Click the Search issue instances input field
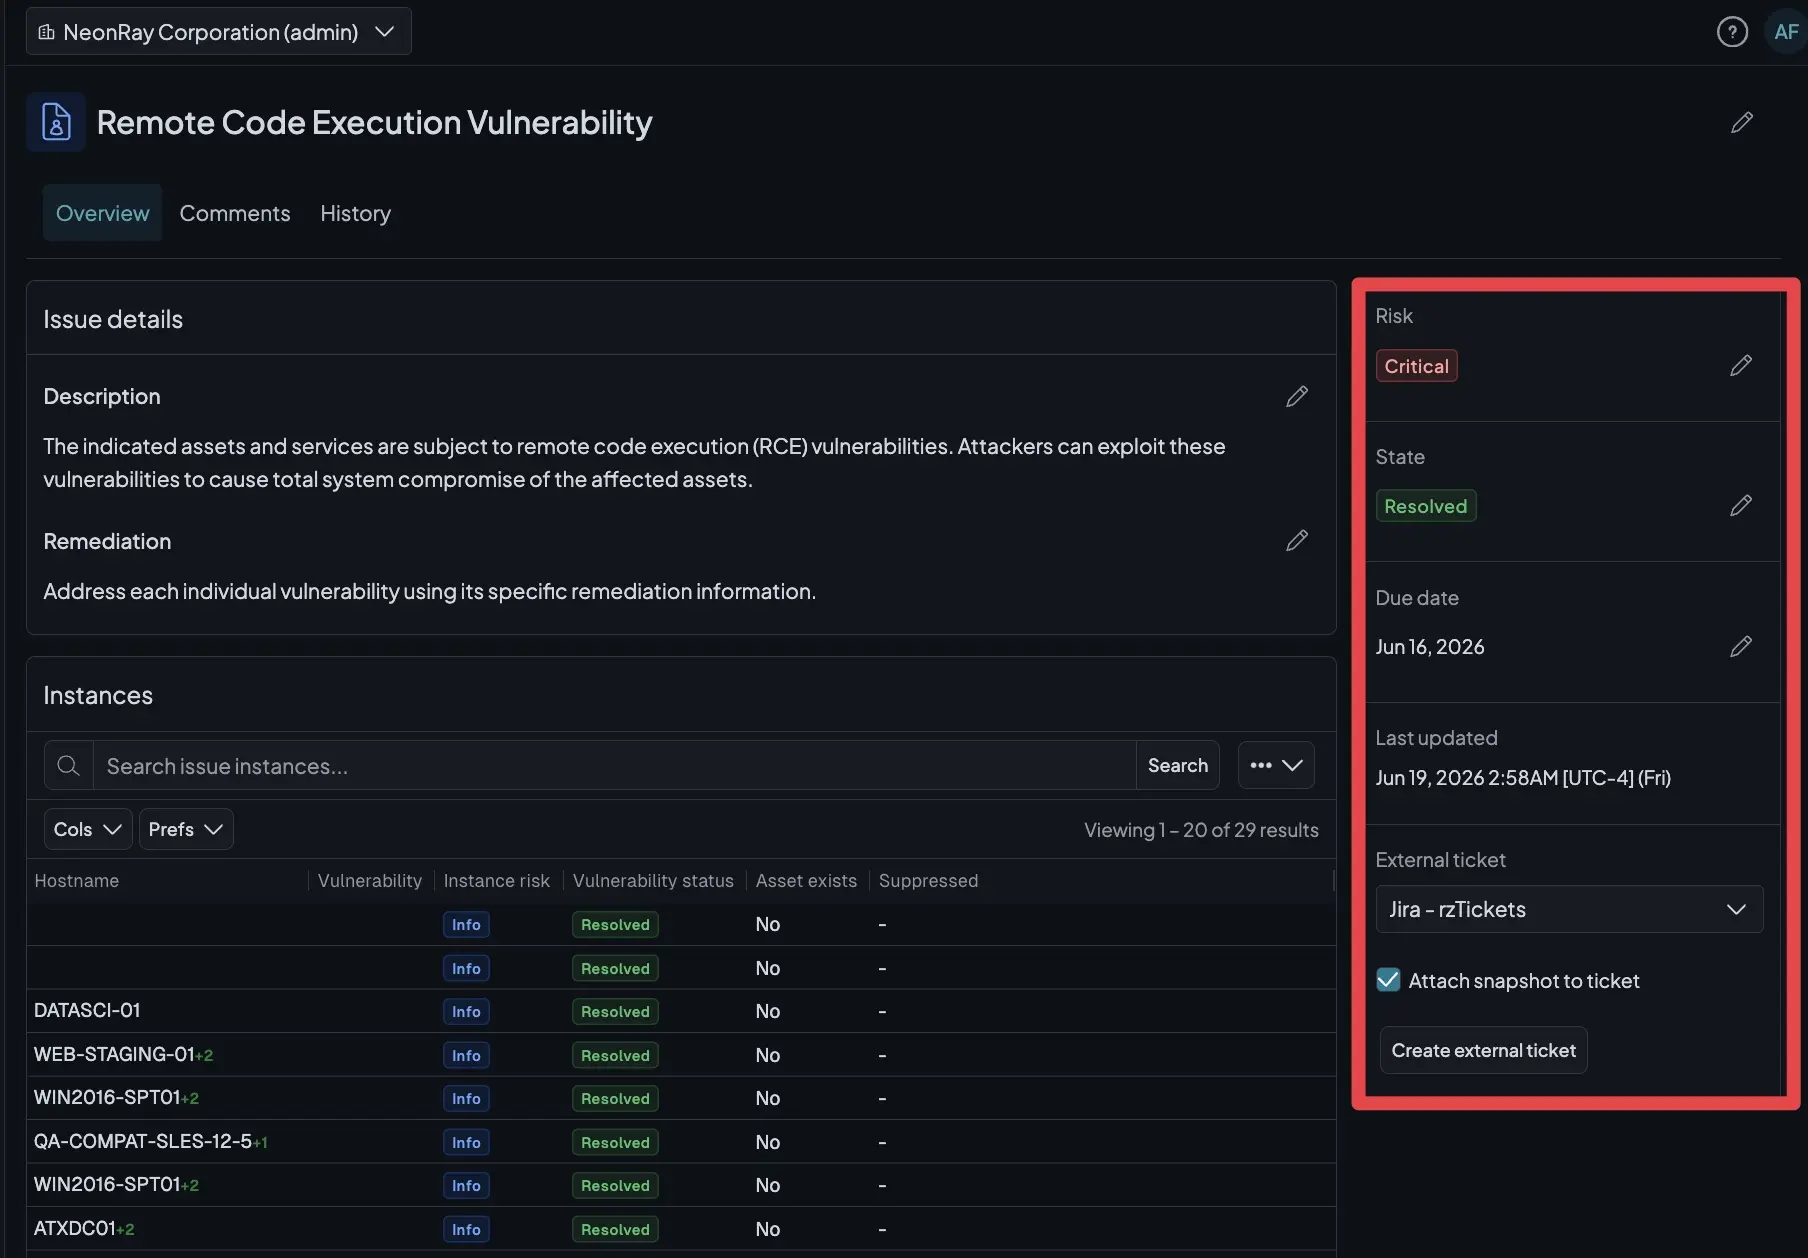This screenshot has width=1808, height=1258. 615,765
